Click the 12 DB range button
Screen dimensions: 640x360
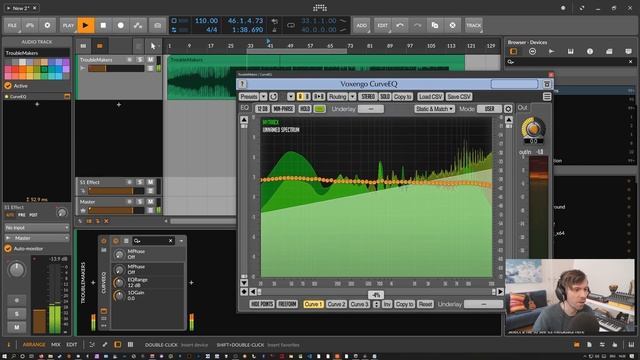click(x=262, y=109)
